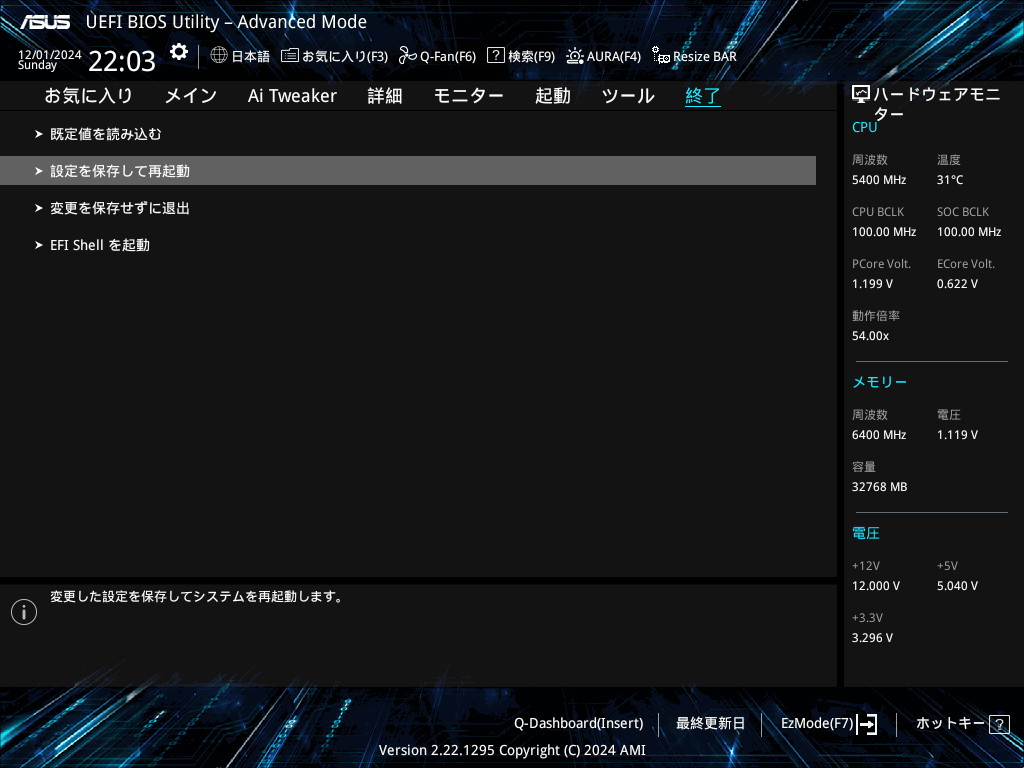Open Q-Dashboard(Insert)

[x=579, y=724]
